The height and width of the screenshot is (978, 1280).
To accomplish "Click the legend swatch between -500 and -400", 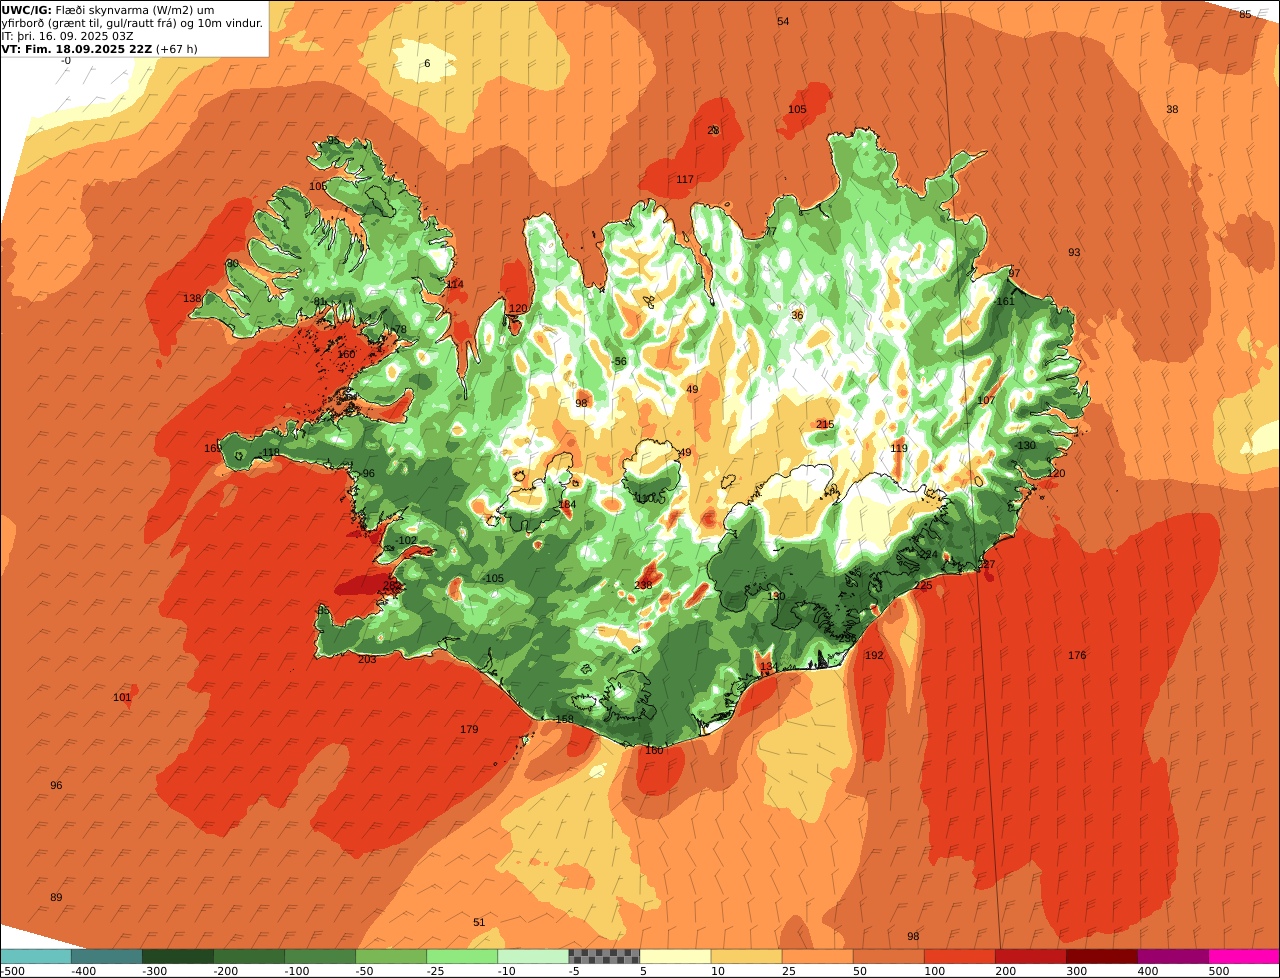I will point(35,956).
